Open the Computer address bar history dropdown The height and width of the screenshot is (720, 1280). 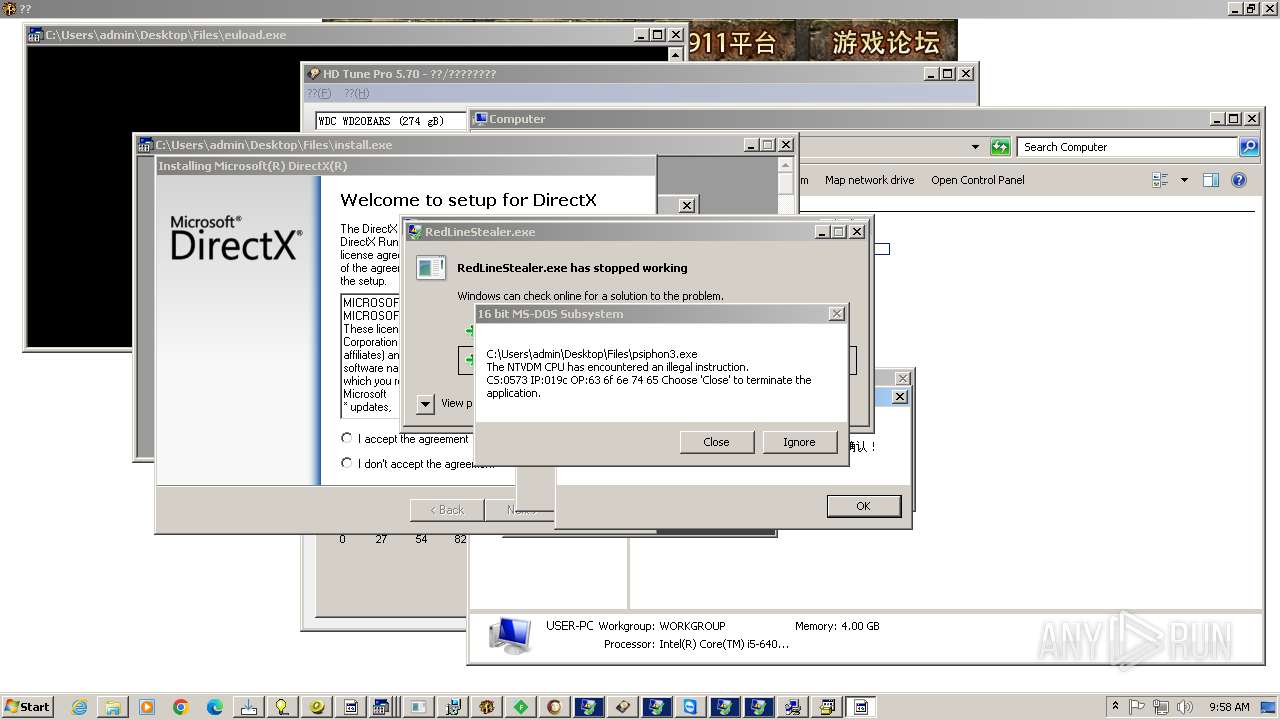pyautogui.click(x=975, y=147)
